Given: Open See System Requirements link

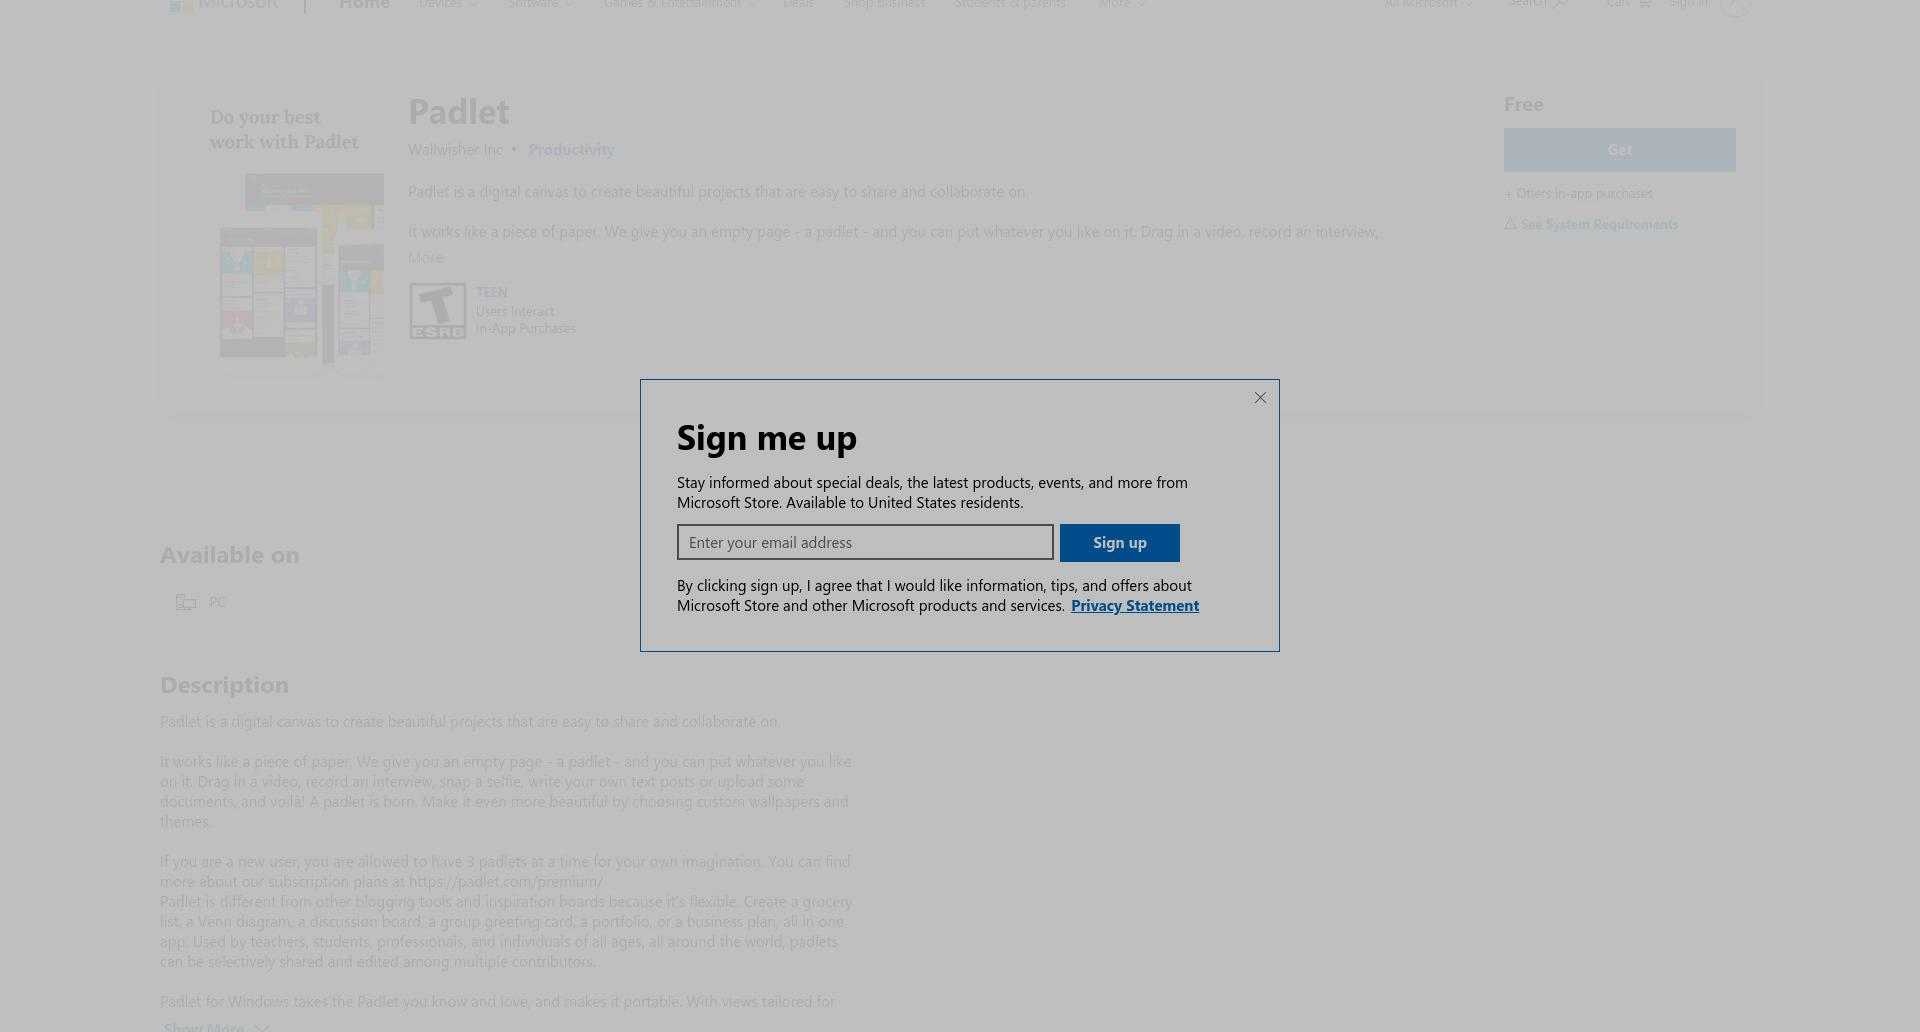Looking at the screenshot, I should coord(1599,224).
